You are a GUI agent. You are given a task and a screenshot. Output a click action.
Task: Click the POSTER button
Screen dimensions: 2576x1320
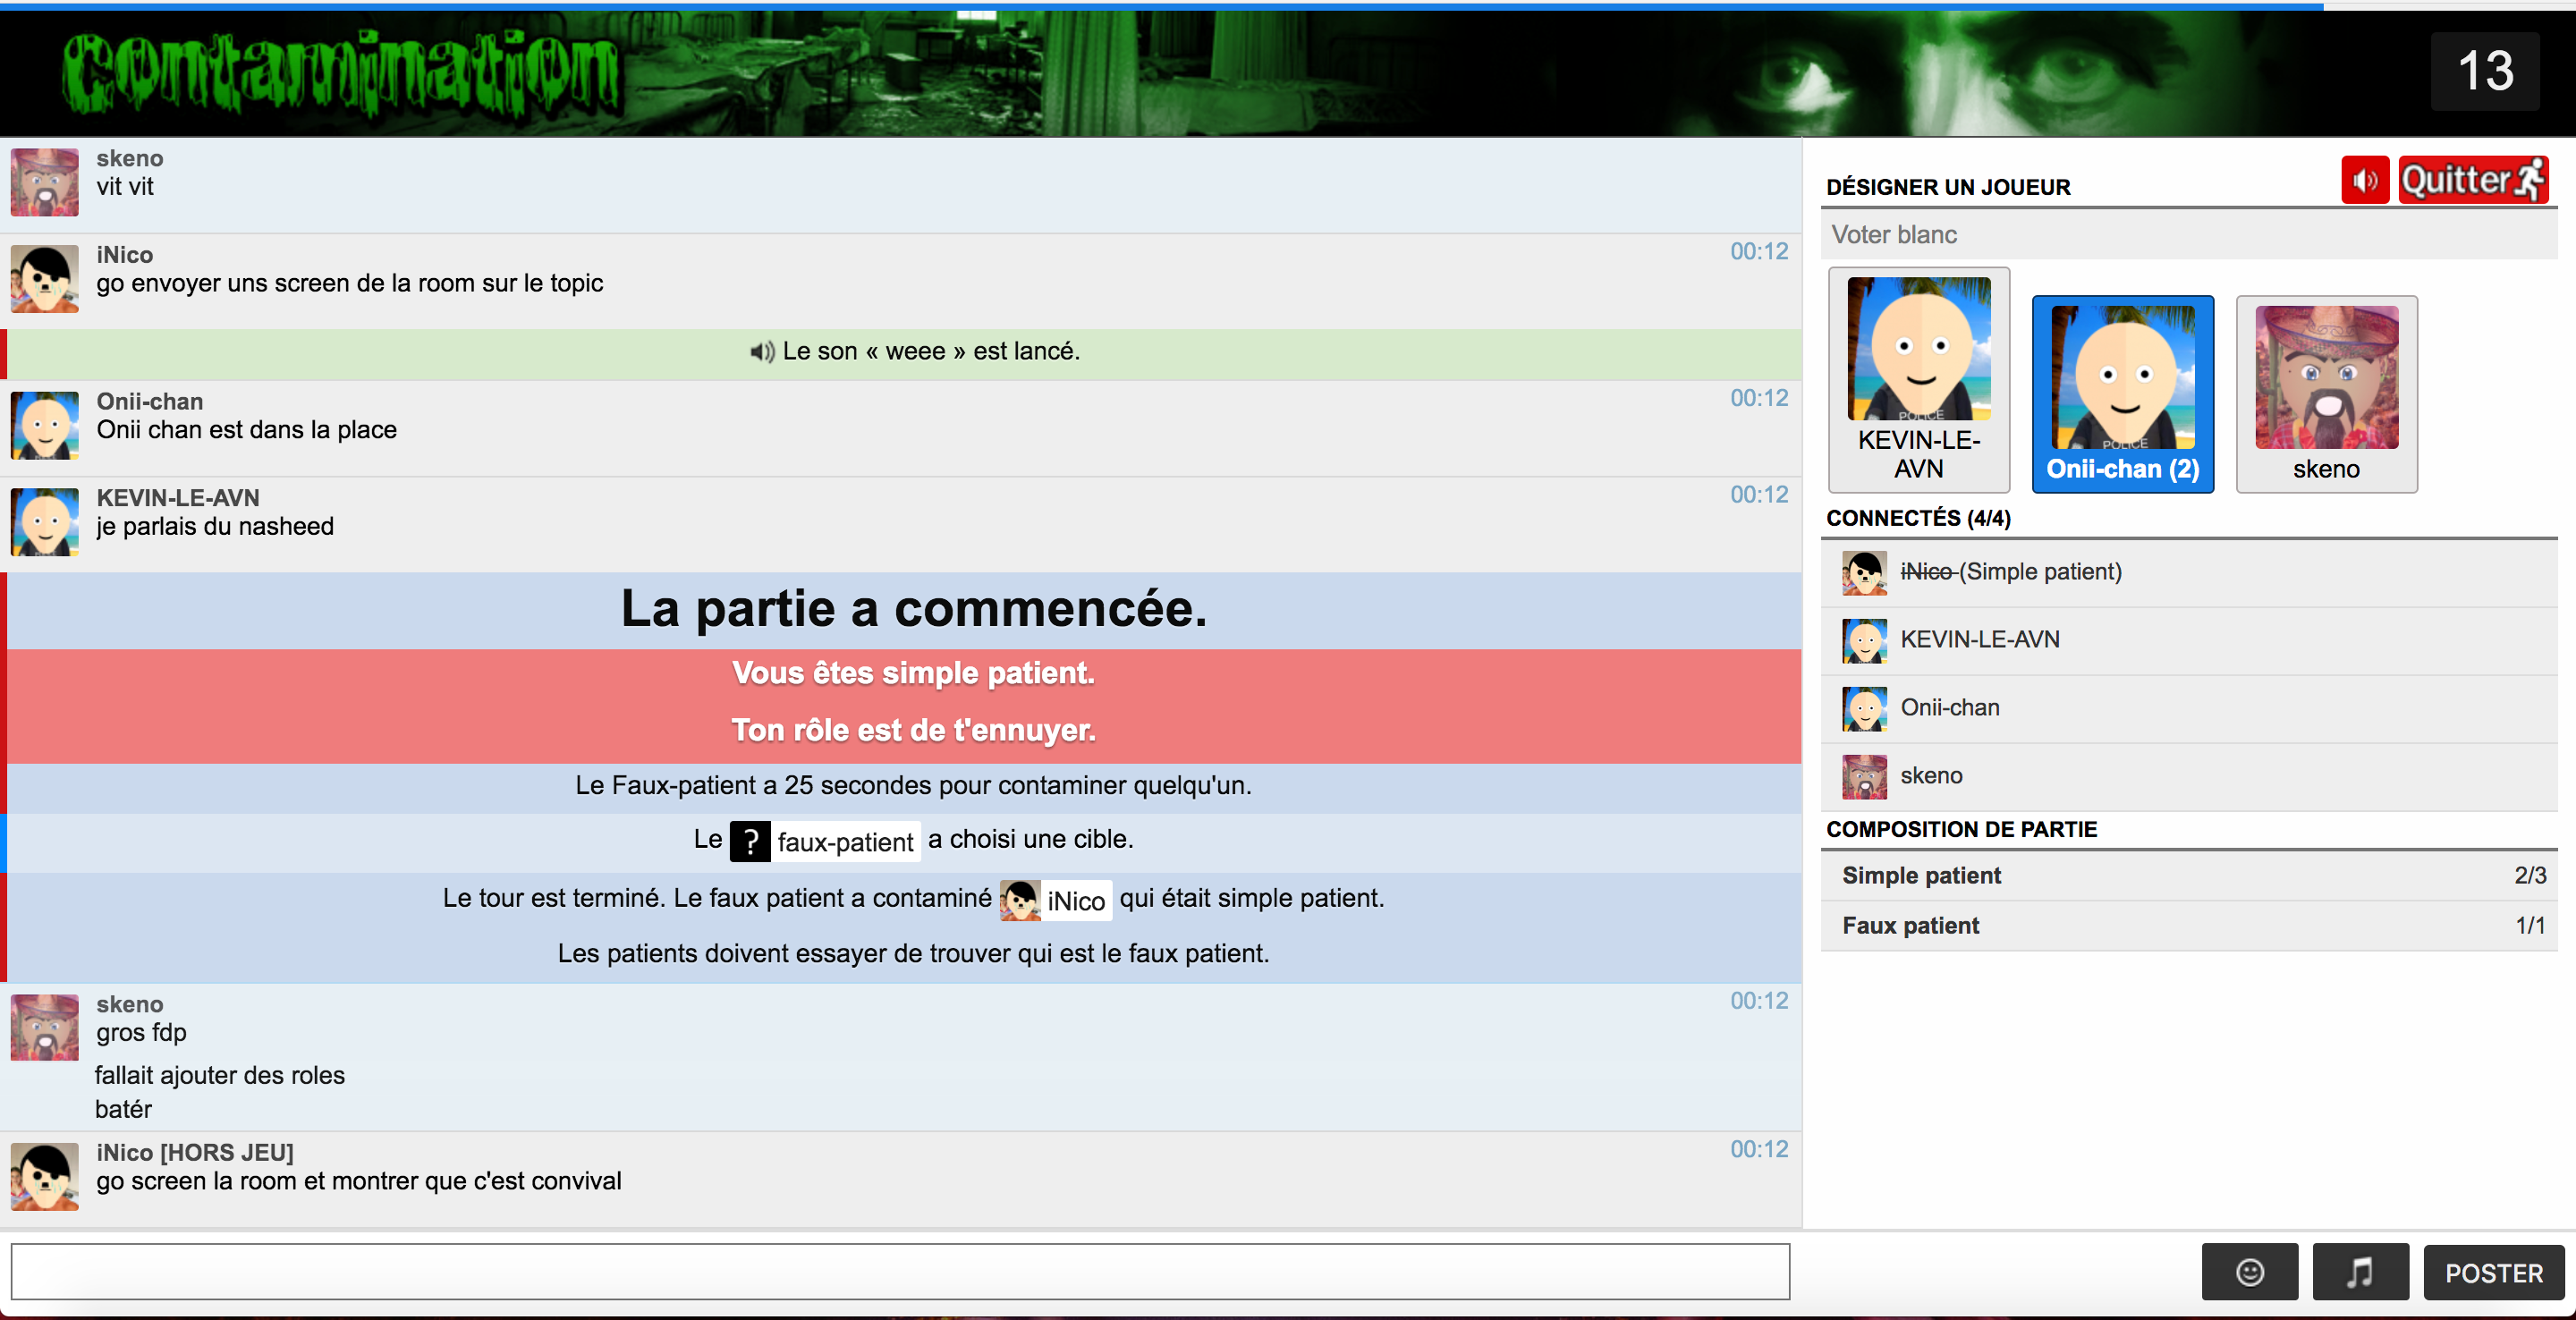(2493, 1272)
